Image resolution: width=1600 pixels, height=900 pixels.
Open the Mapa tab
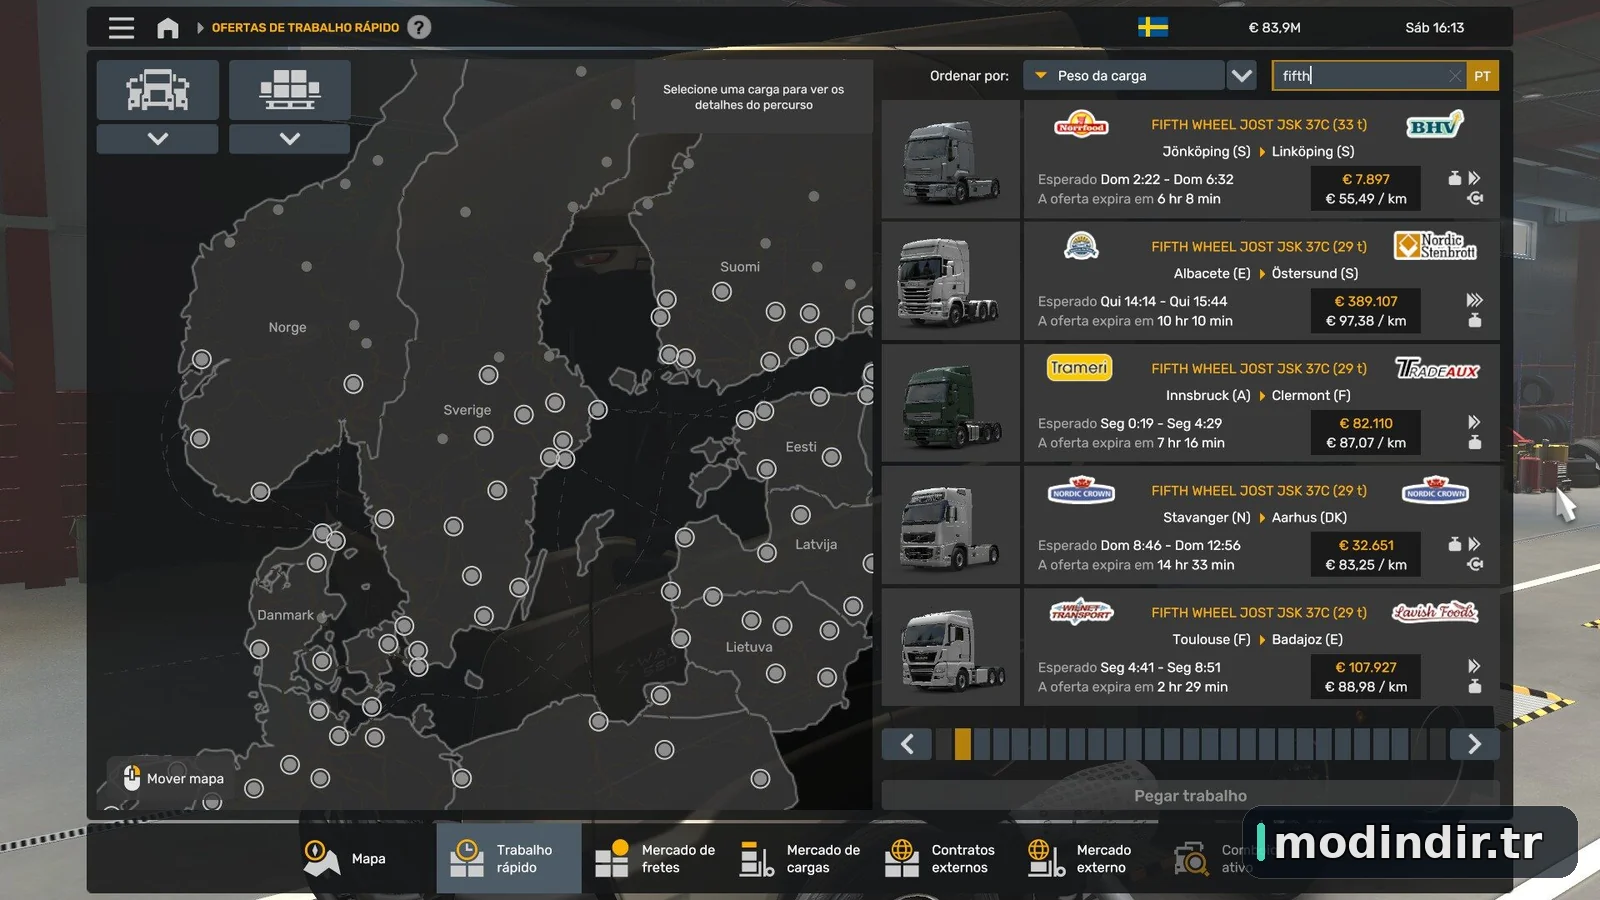pos(346,858)
